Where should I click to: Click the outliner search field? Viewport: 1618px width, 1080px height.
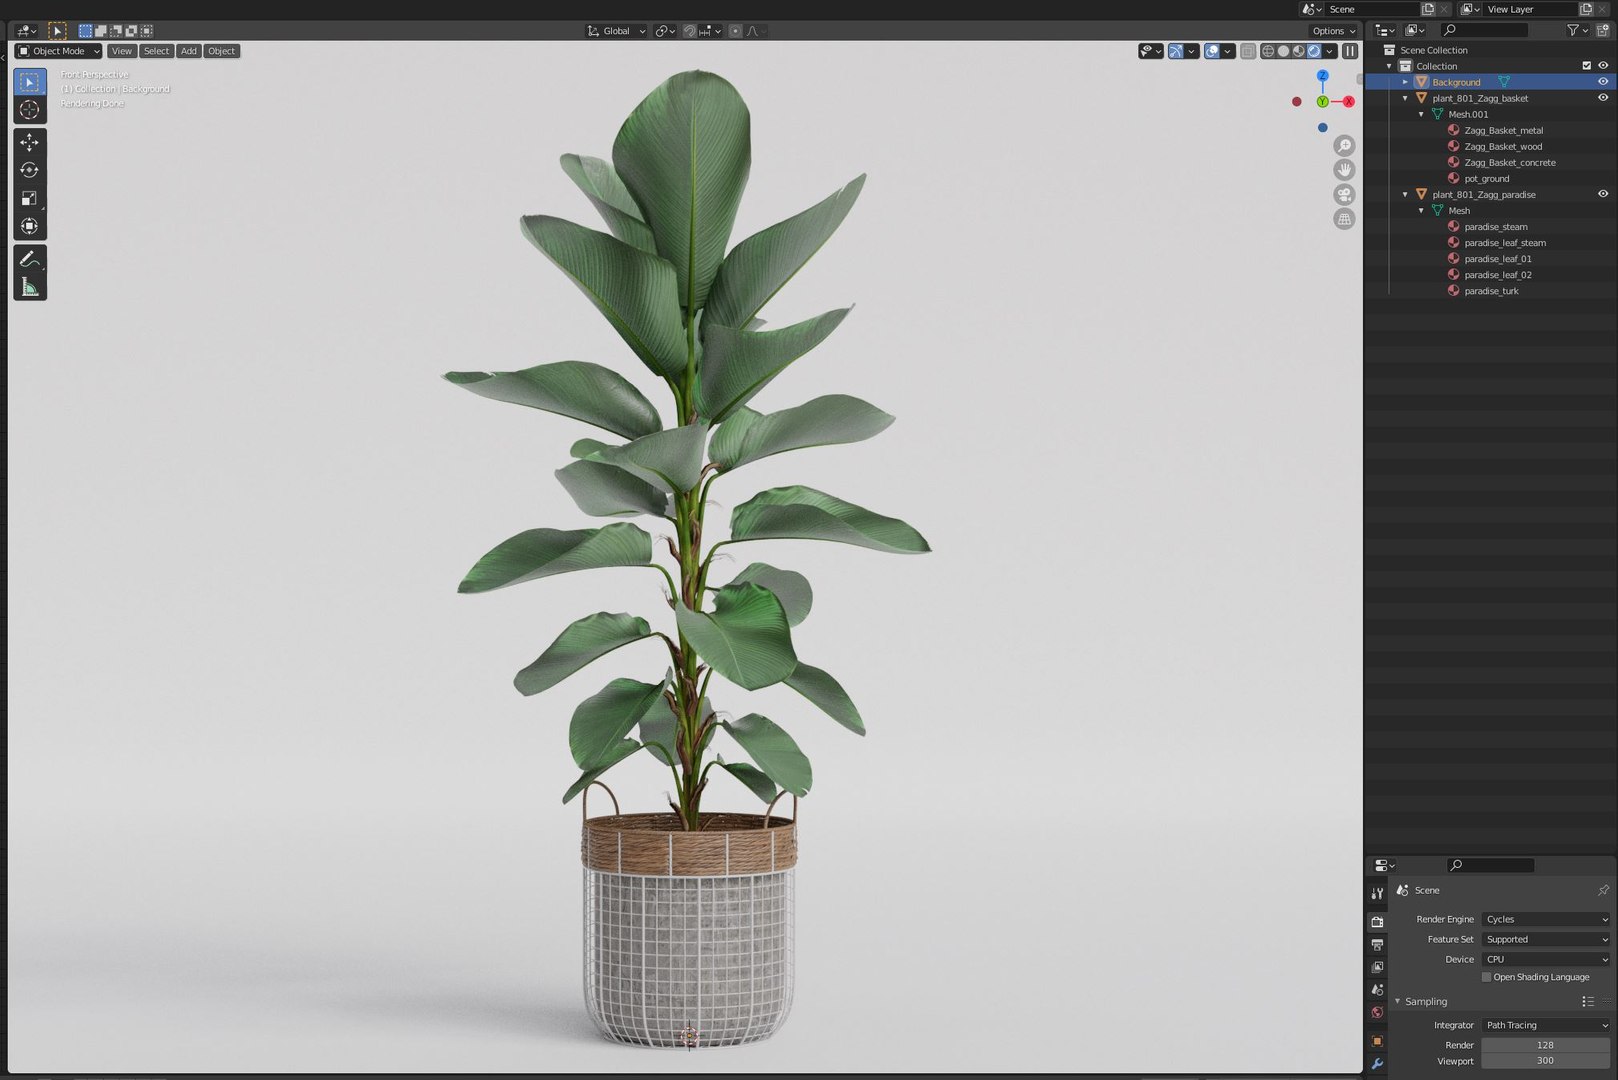pyautogui.click(x=1484, y=30)
